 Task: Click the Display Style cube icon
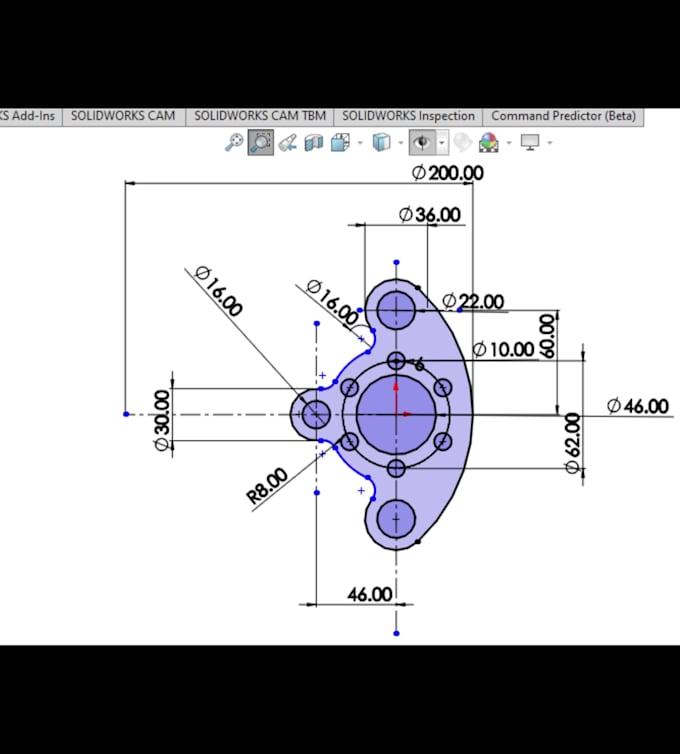tap(381, 143)
